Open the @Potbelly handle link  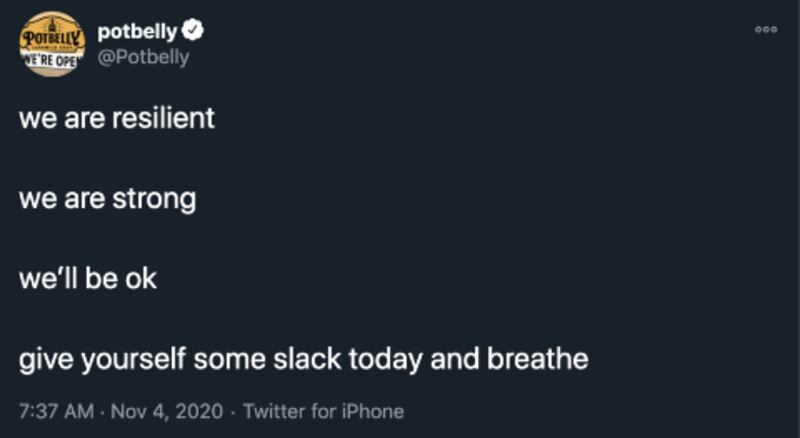click(143, 57)
